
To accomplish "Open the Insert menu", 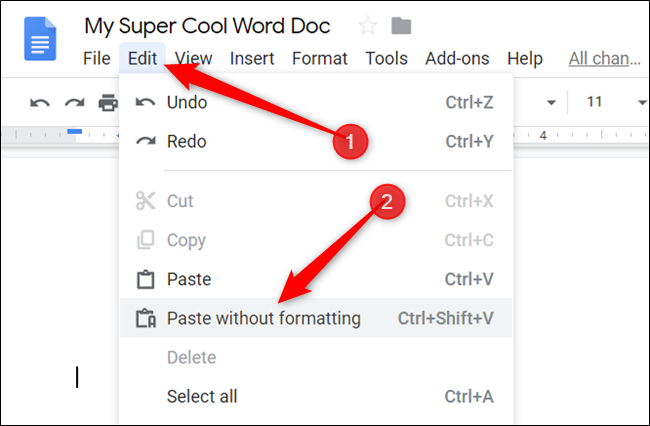I will point(252,58).
